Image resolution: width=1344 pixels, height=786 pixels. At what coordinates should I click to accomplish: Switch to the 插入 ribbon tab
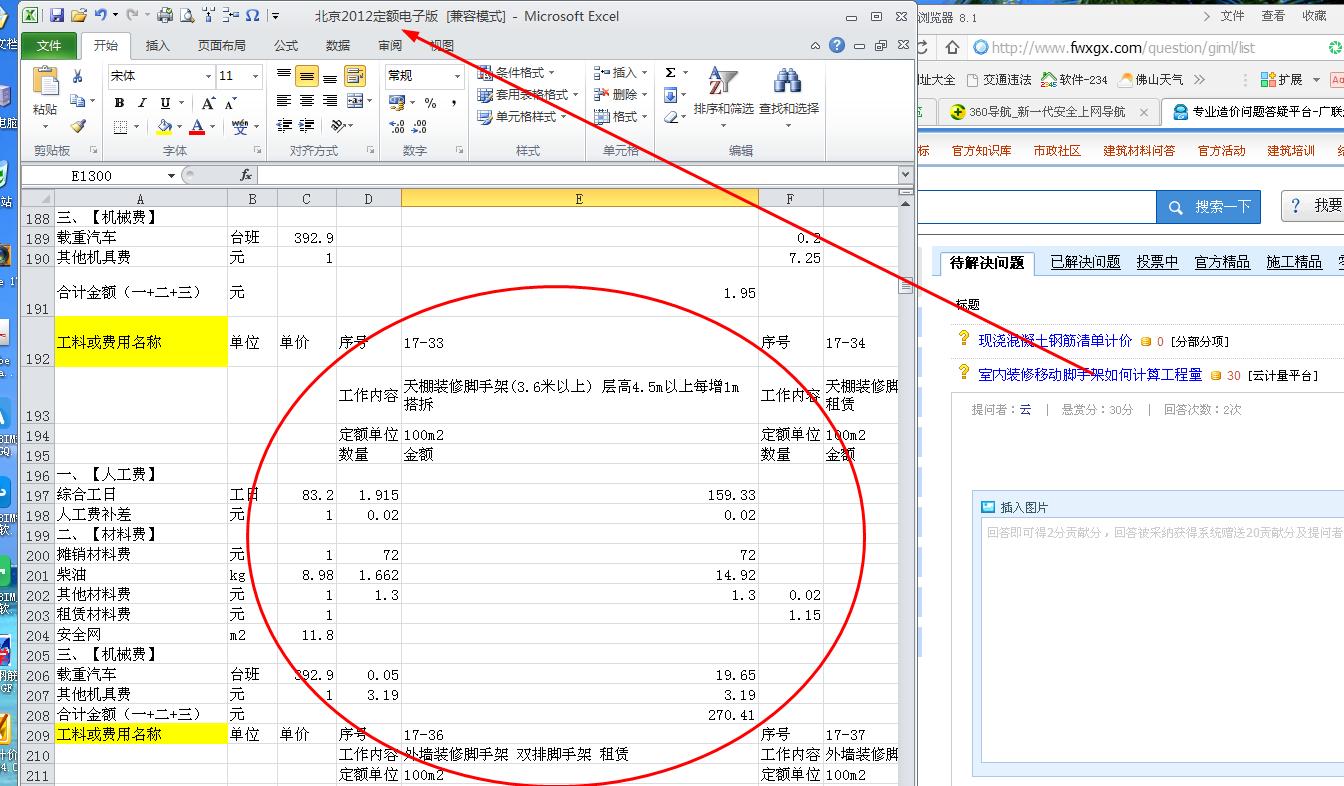(157, 45)
